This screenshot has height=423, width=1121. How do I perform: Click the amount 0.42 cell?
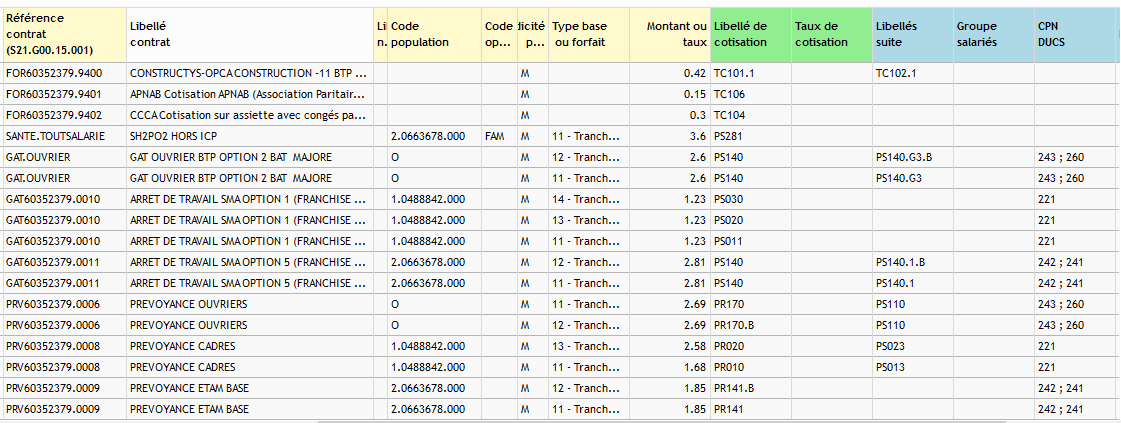point(670,73)
